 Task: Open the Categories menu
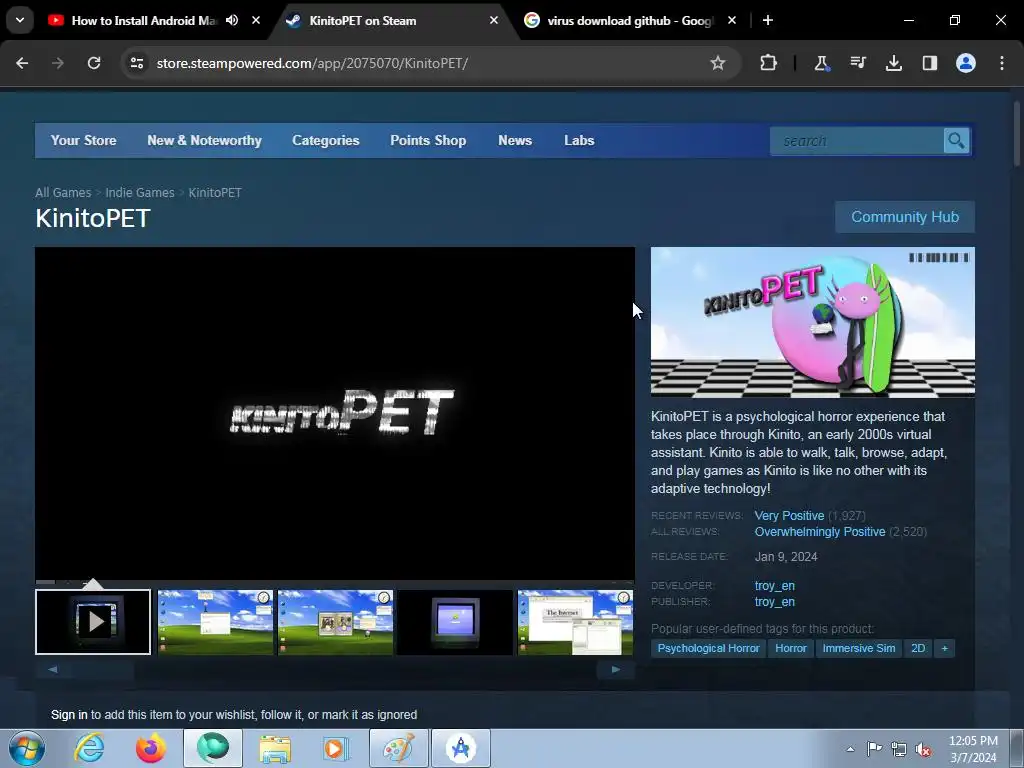click(x=326, y=140)
